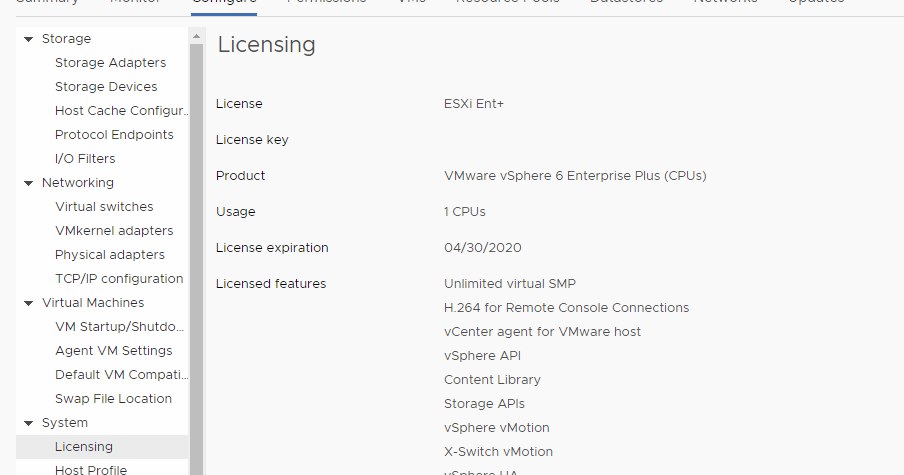The height and width of the screenshot is (475, 904).
Task: Click the Licensing page heading
Action: [266, 45]
